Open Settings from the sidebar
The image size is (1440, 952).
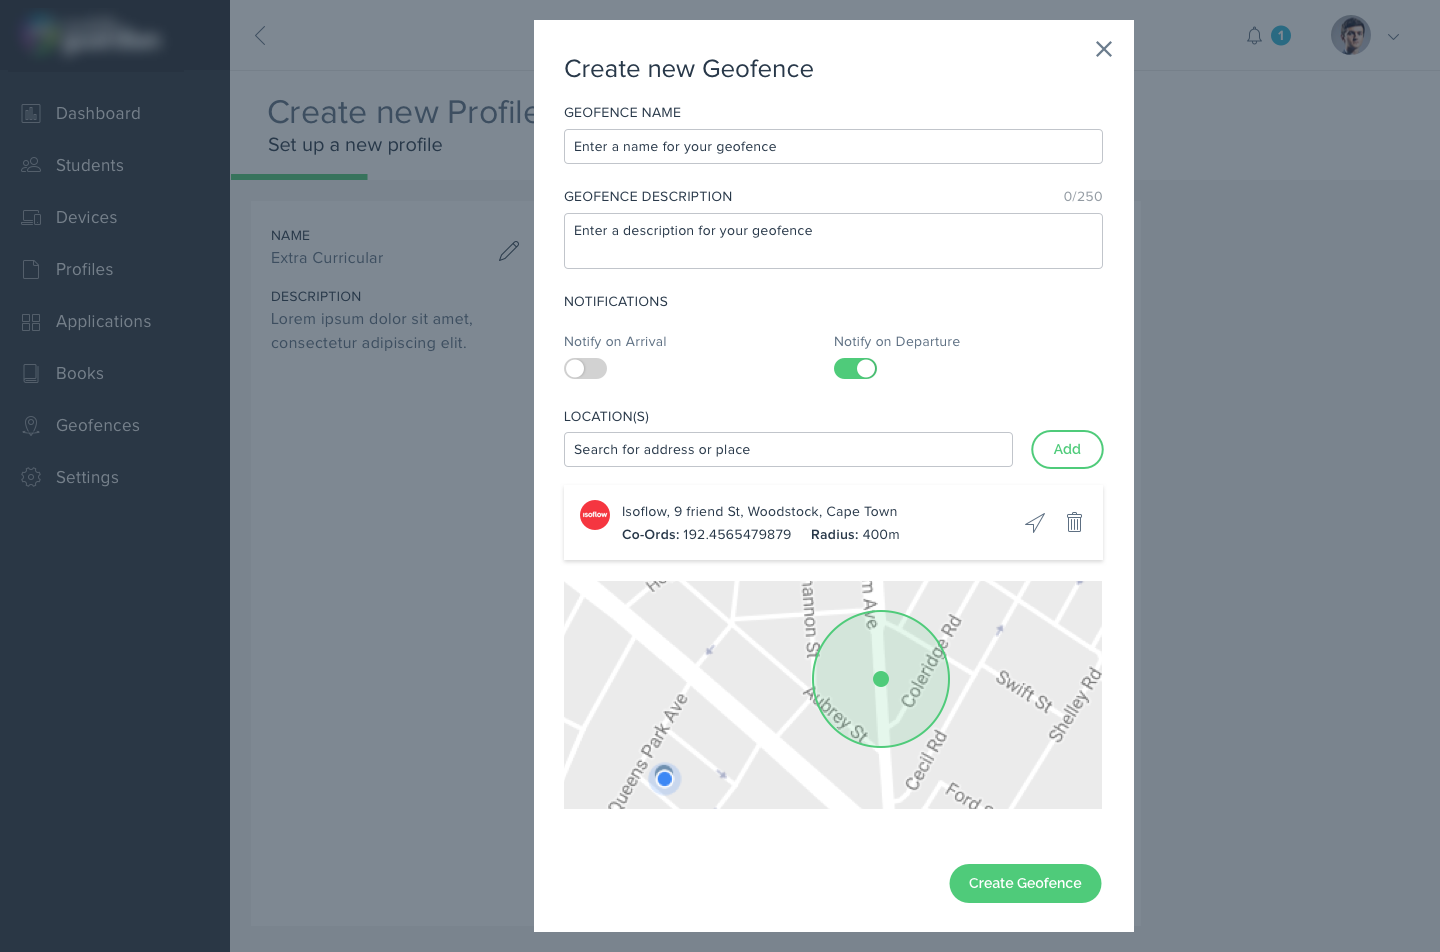87,478
